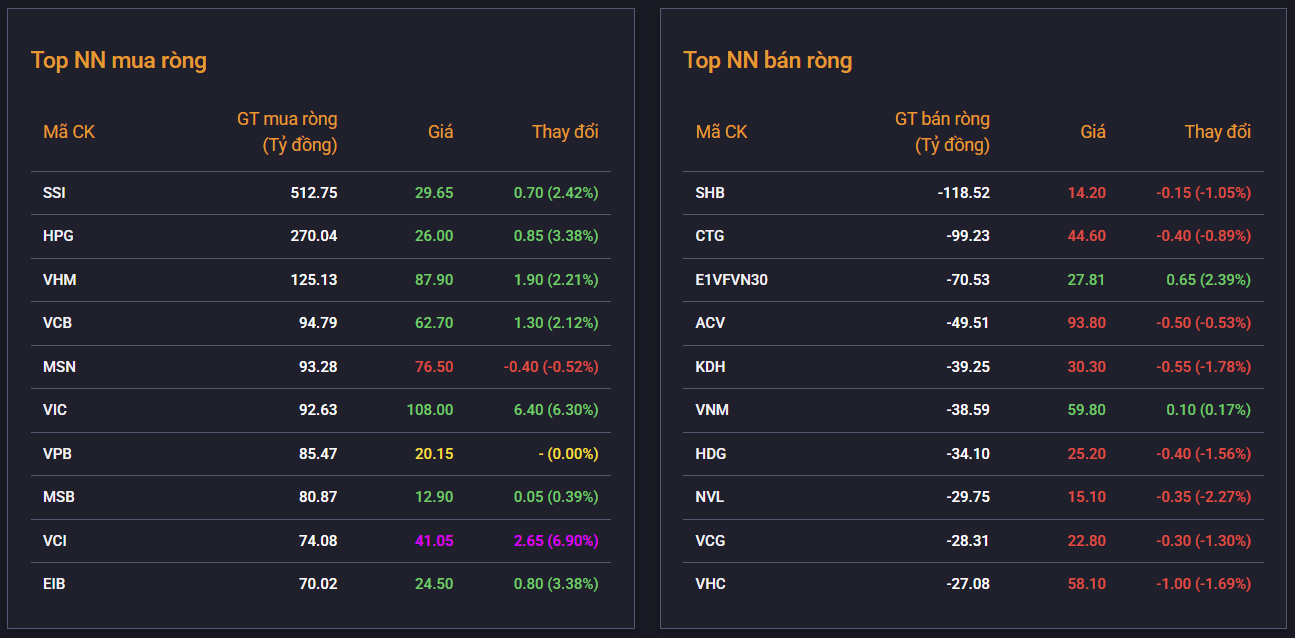The width and height of the screenshot is (1295, 638).
Task: Click the "Top NN bán ròng" title
Action: (x=768, y=60)
